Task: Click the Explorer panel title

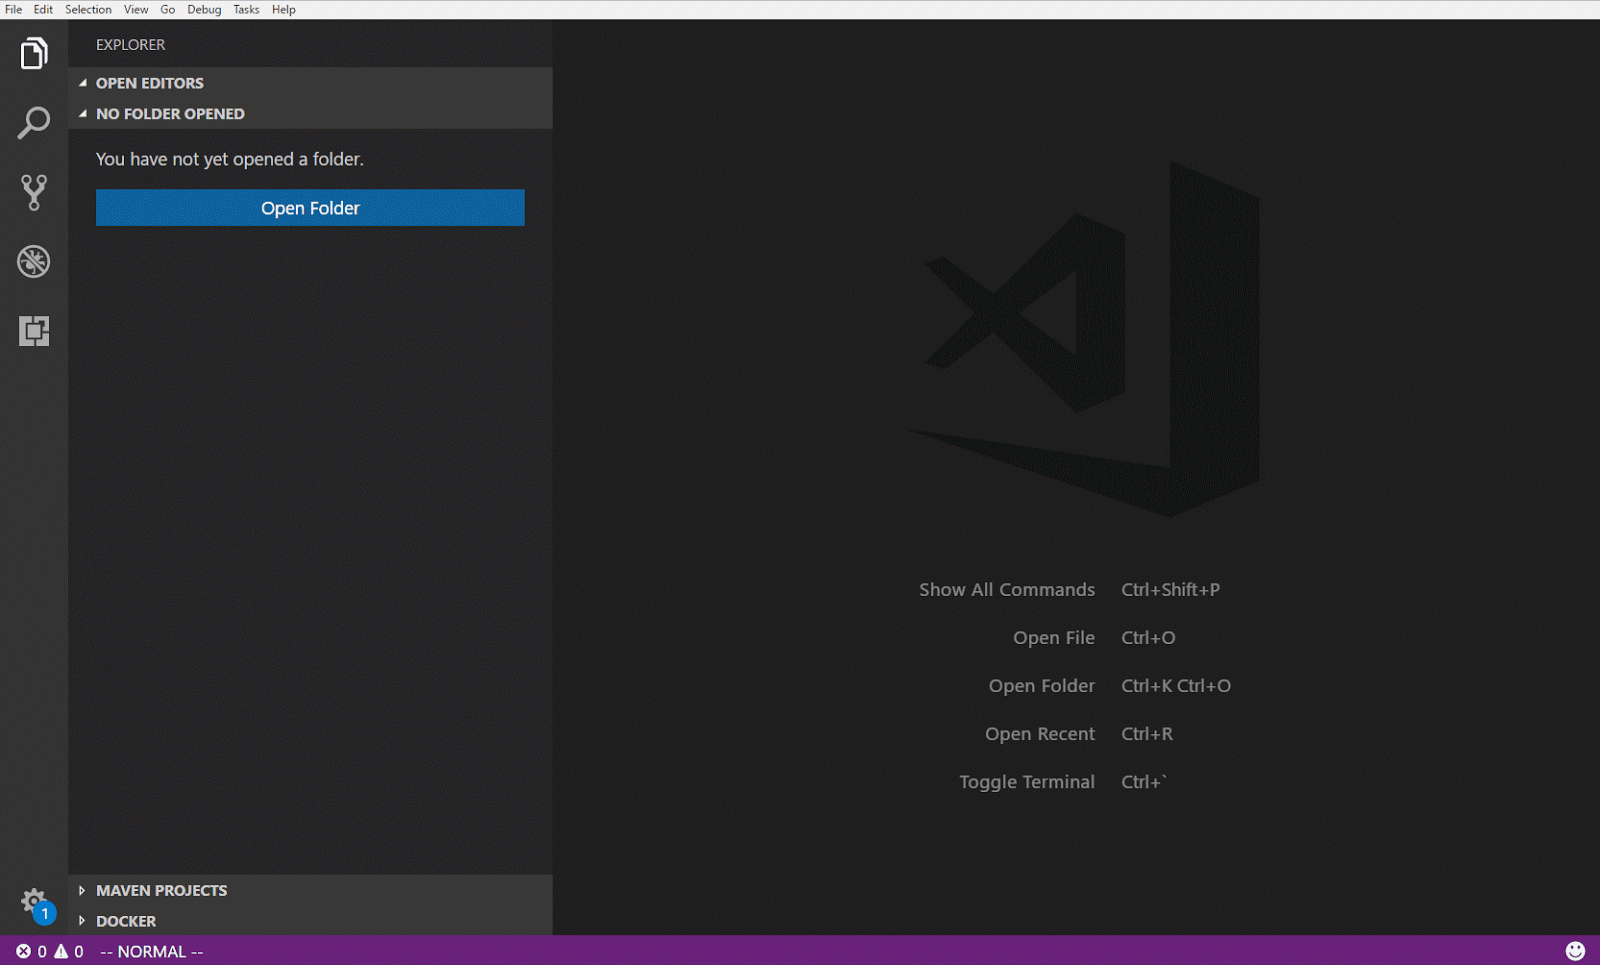Action: [131, 45]
